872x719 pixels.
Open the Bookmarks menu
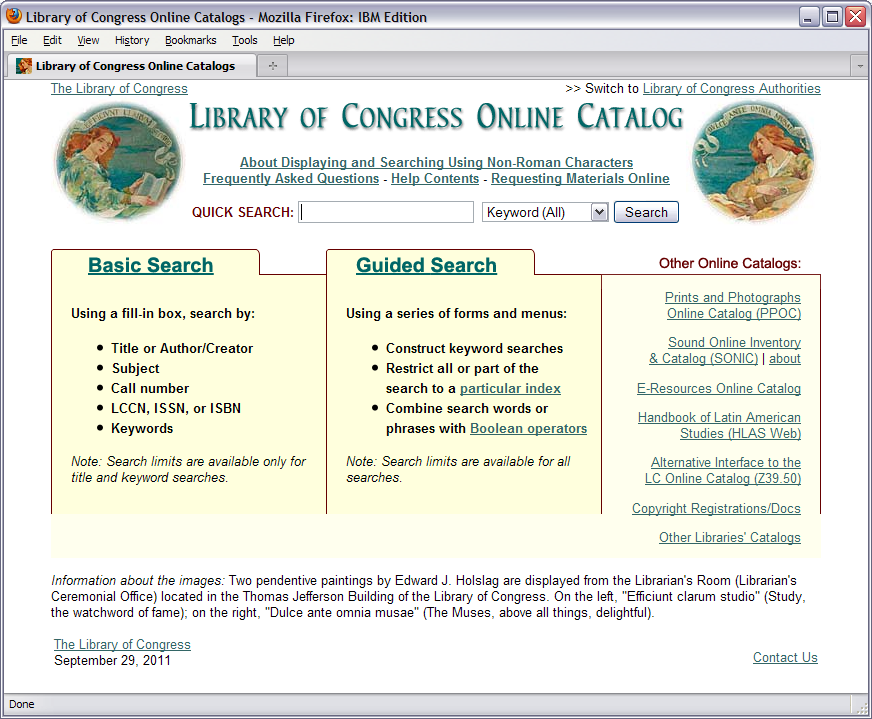coord(190,40)
